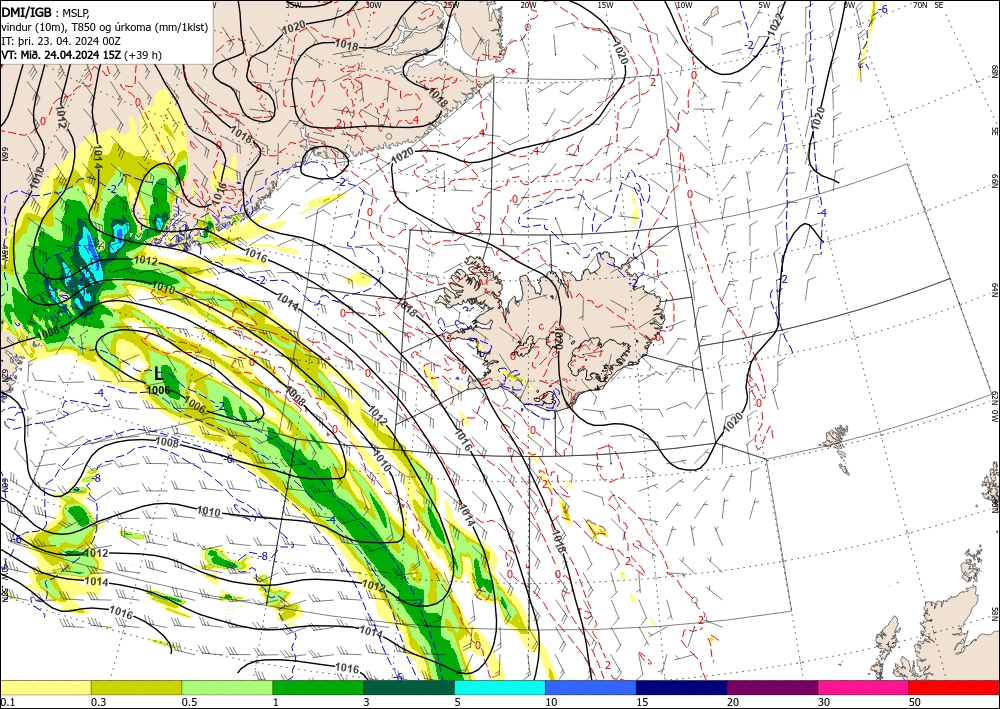The height and width of the screenshot is (709, 1000).
Task: Pick the dark green 3 mm legend swatch
Action: point(409,687)
